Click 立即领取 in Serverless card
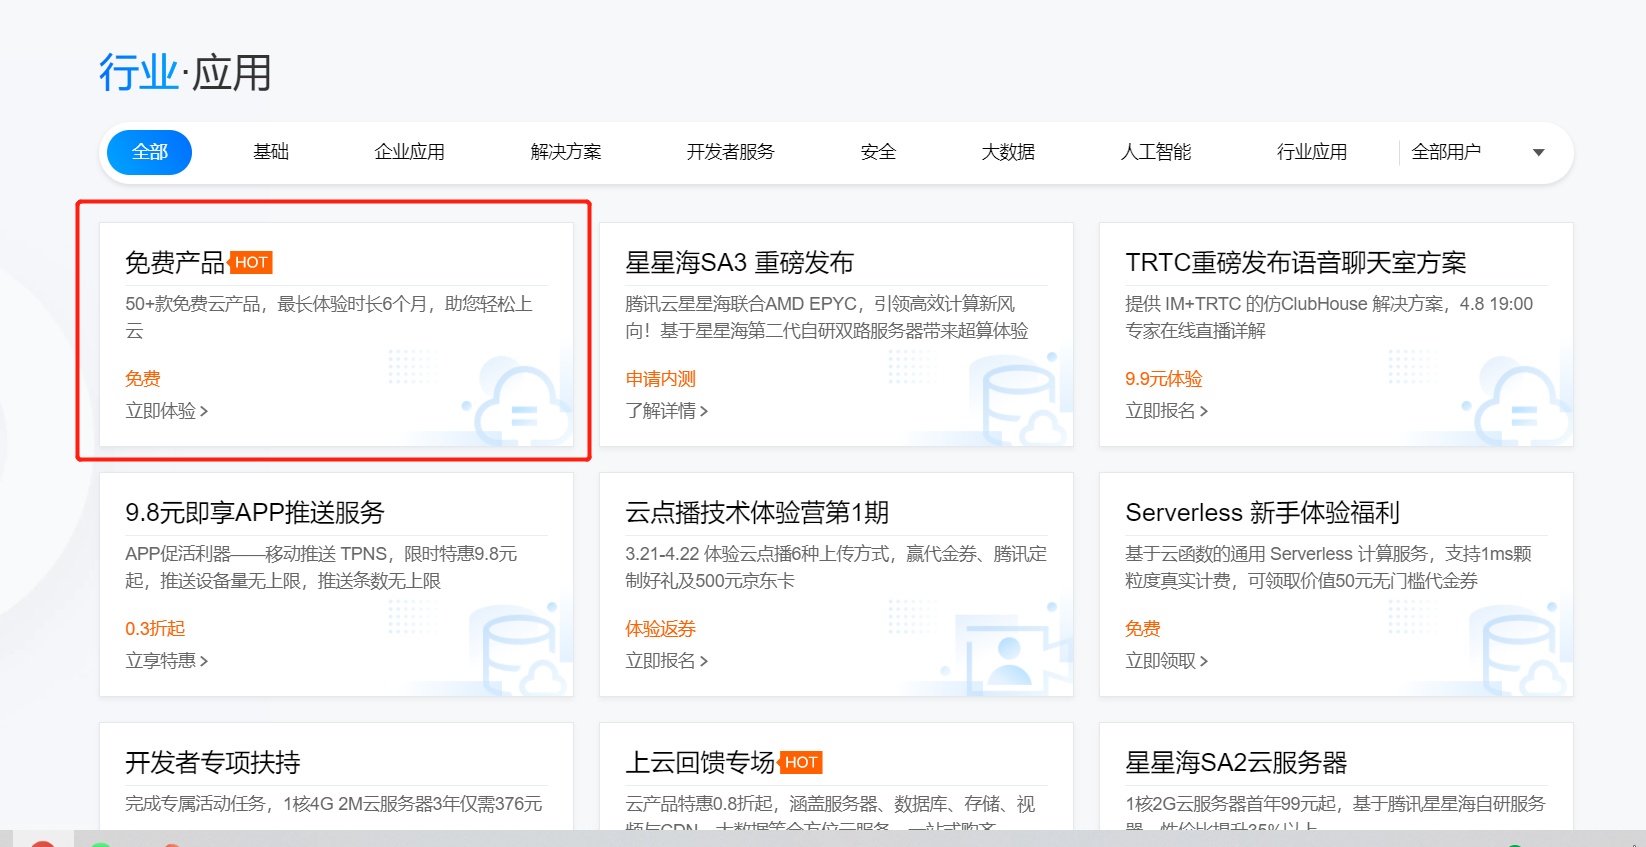 (1166, 661)
